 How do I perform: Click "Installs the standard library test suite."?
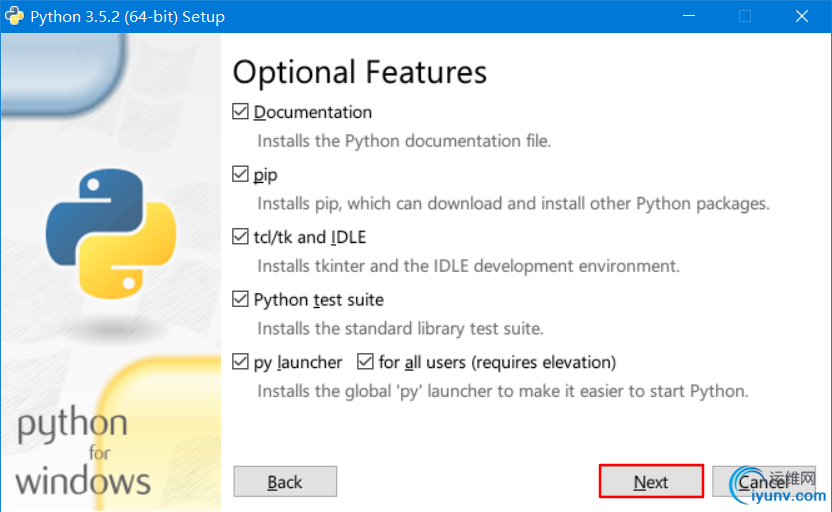401,329
